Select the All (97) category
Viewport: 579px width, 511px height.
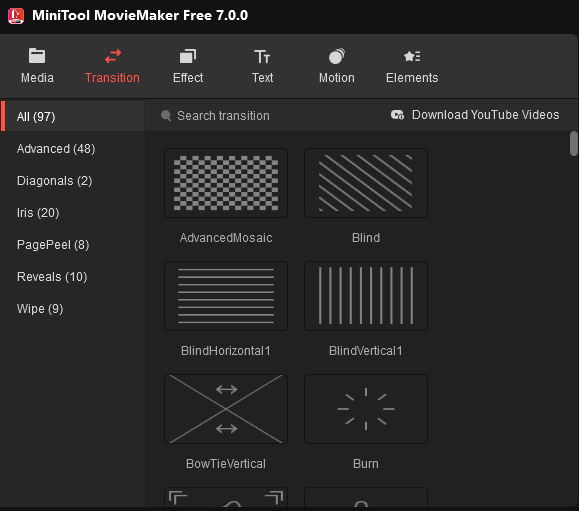click(72, 116)
